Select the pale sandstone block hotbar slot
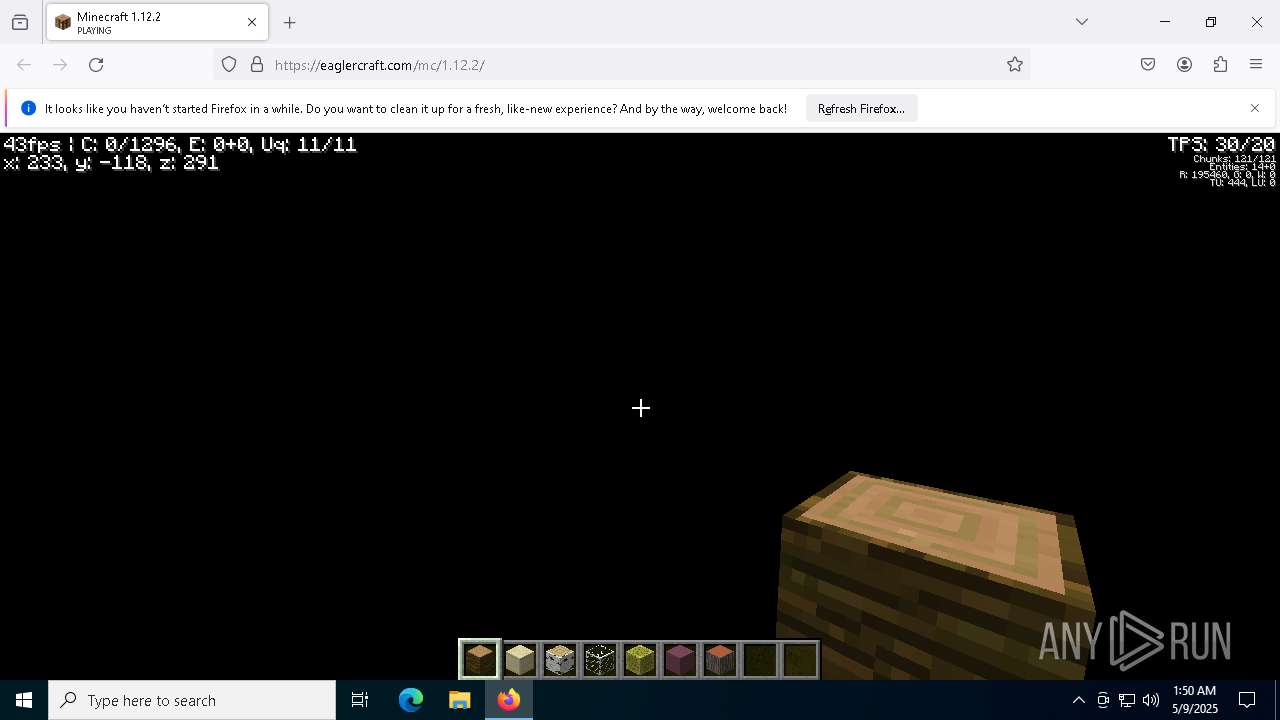The image size is (1280, 720). tap(520, 660)
